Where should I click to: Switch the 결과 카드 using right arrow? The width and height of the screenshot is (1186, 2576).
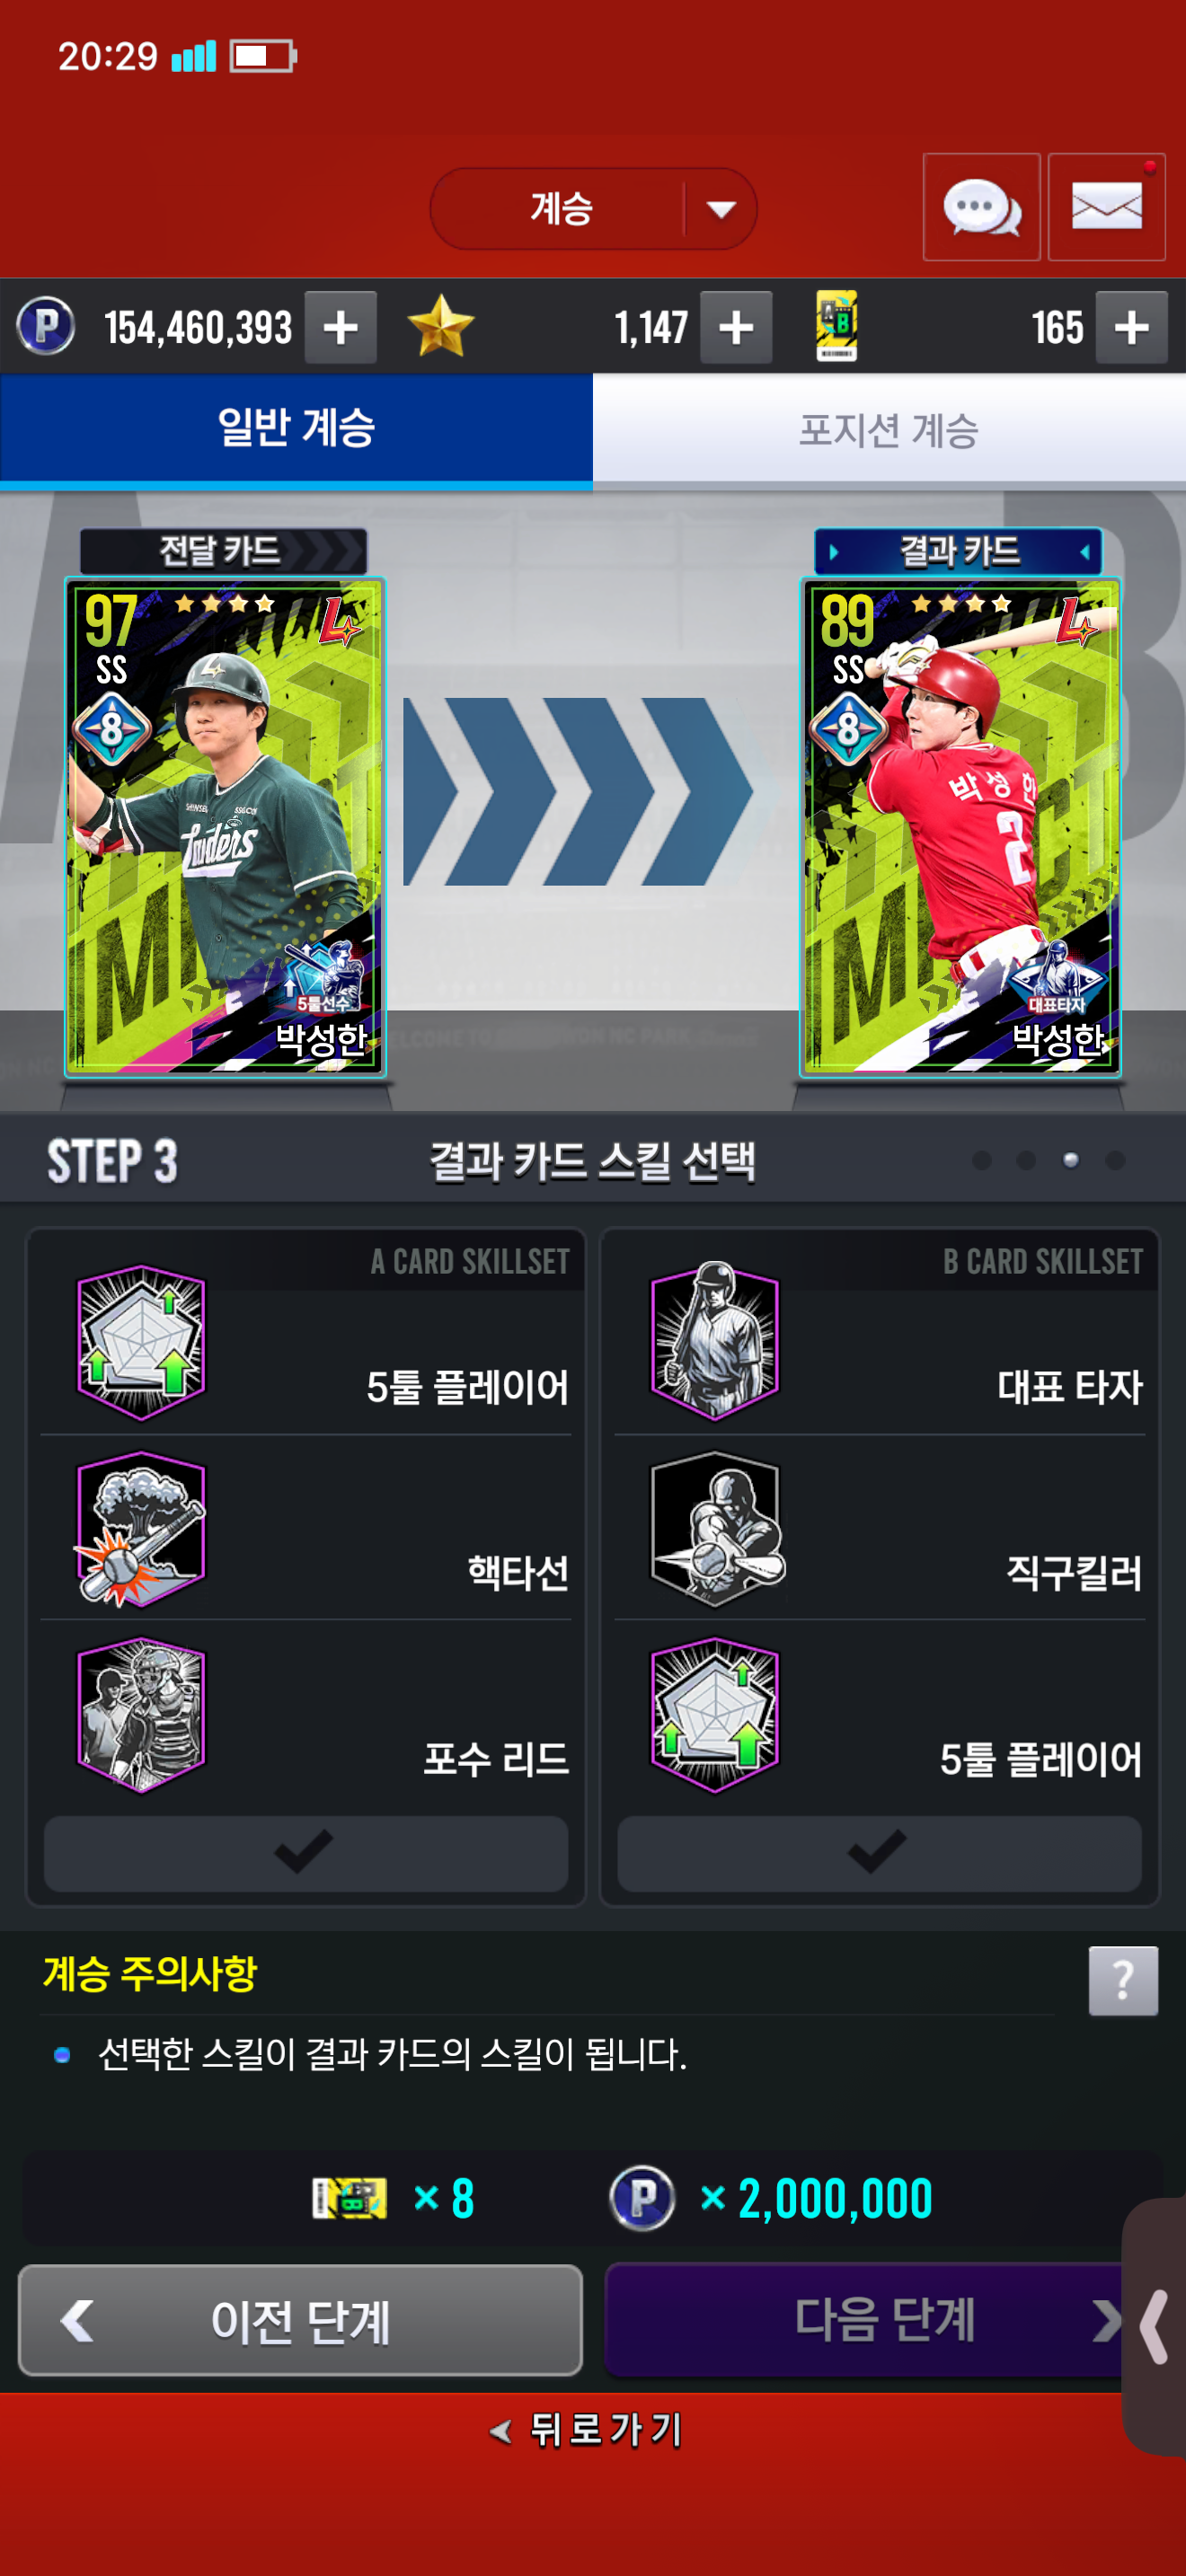tap(1085, 552)
